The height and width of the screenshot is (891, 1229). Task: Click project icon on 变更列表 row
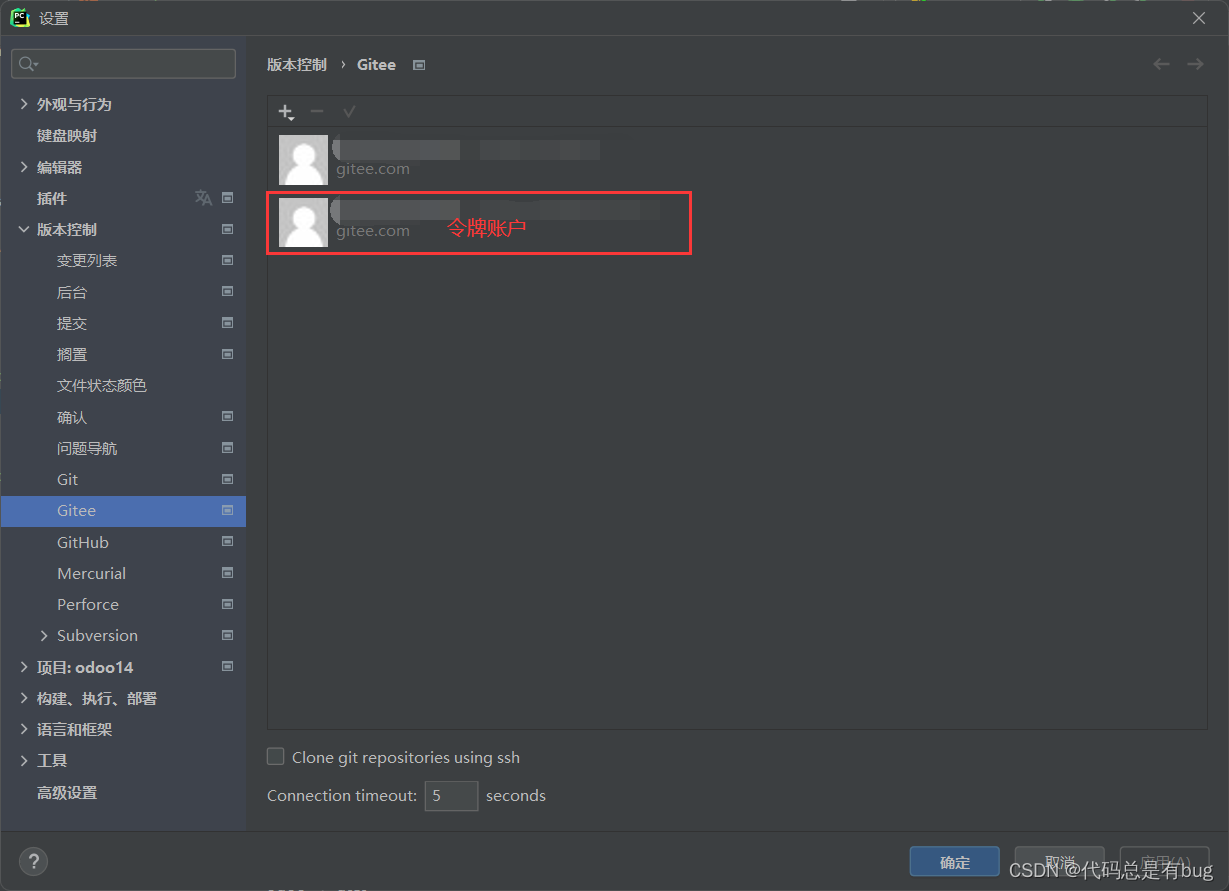228,260
